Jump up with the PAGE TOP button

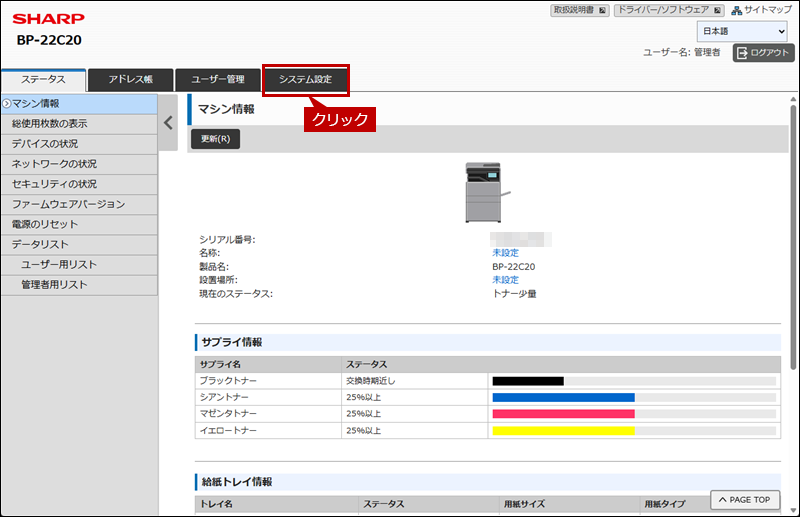click(745, 500)
